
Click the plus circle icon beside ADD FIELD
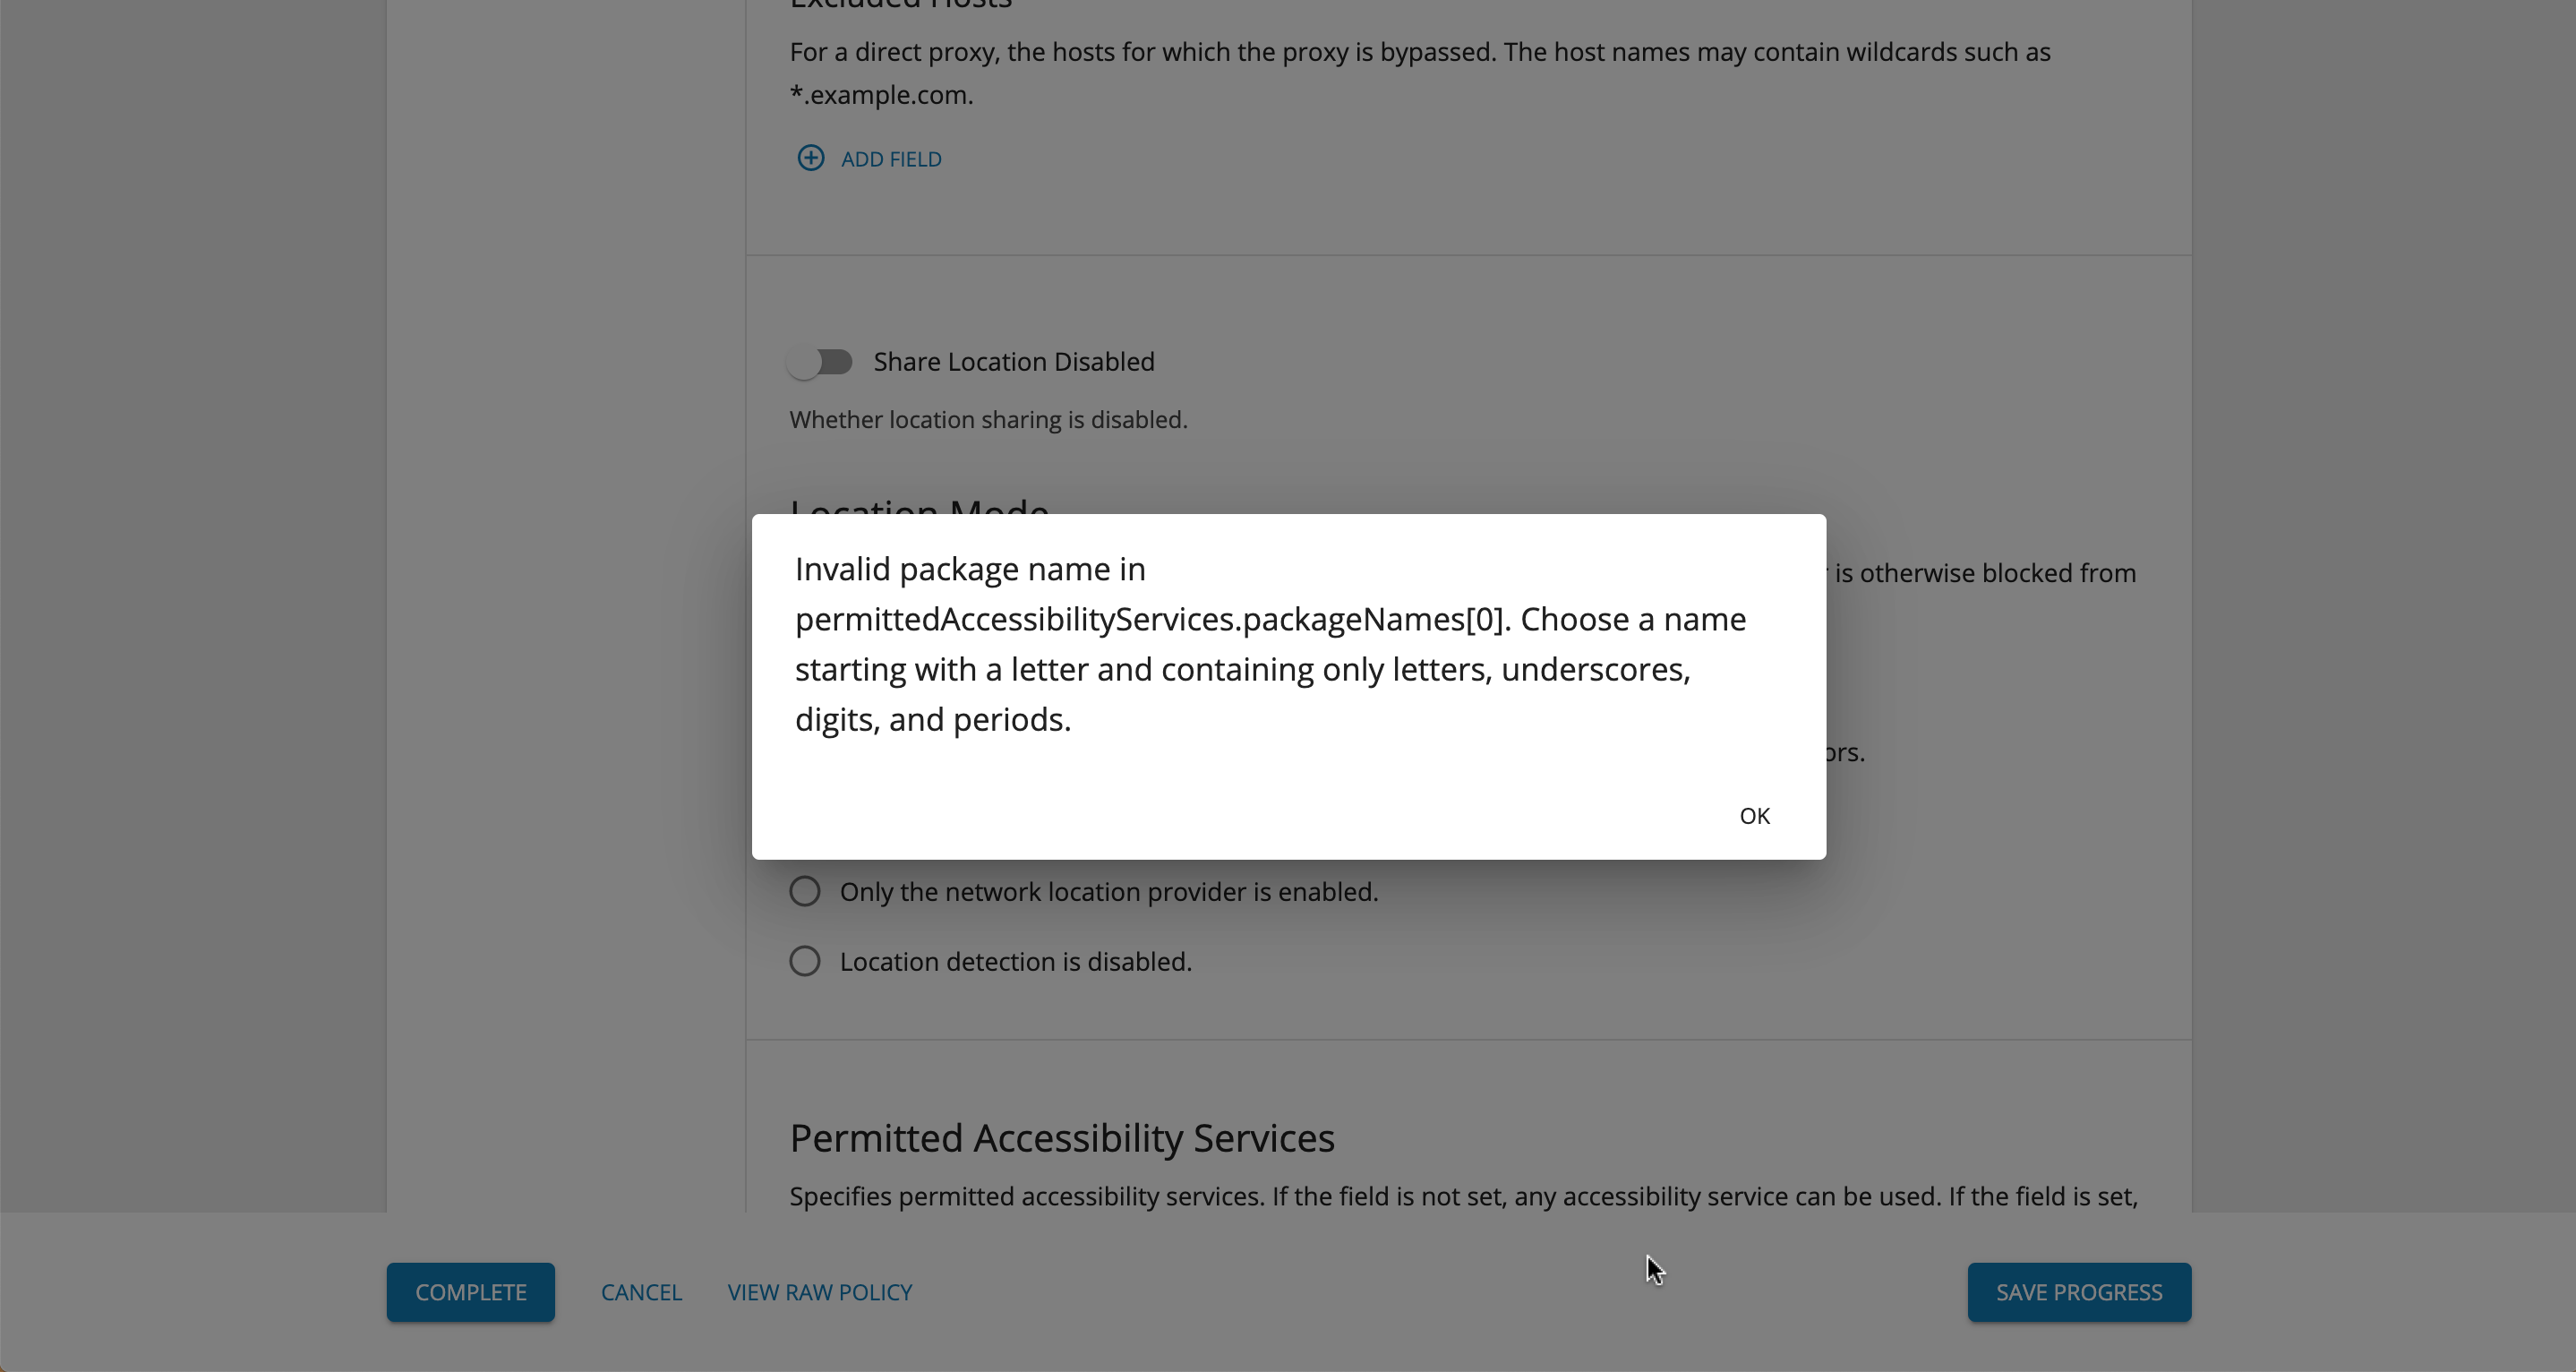pos(810,158)
